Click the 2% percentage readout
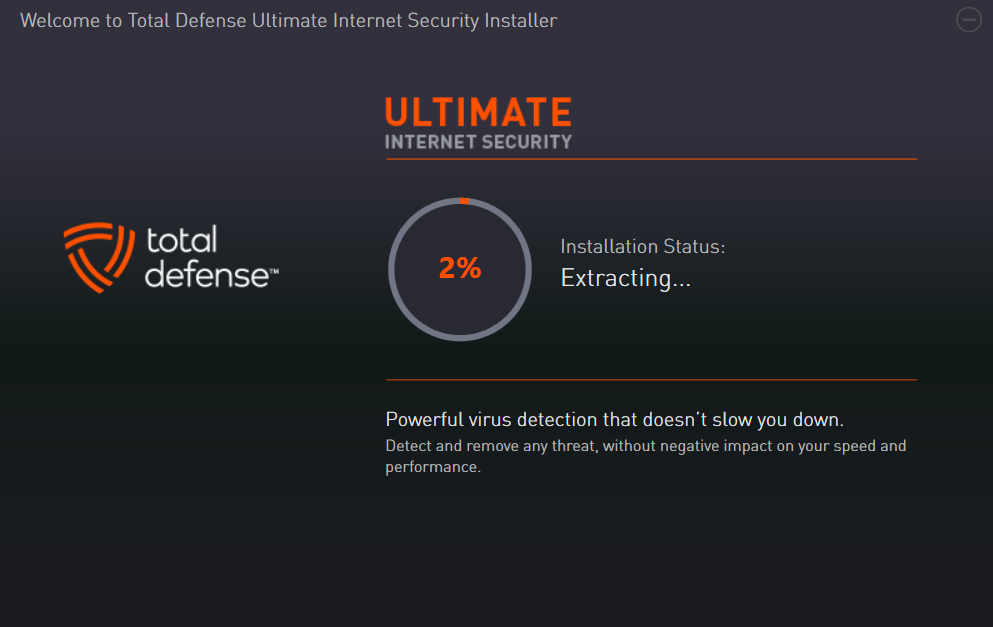 (x=460, y=268)
